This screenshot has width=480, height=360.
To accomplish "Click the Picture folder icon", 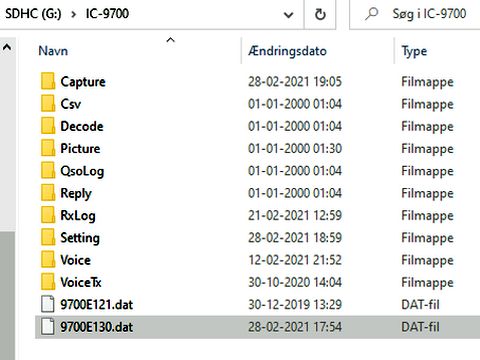I will coord(48,148).
